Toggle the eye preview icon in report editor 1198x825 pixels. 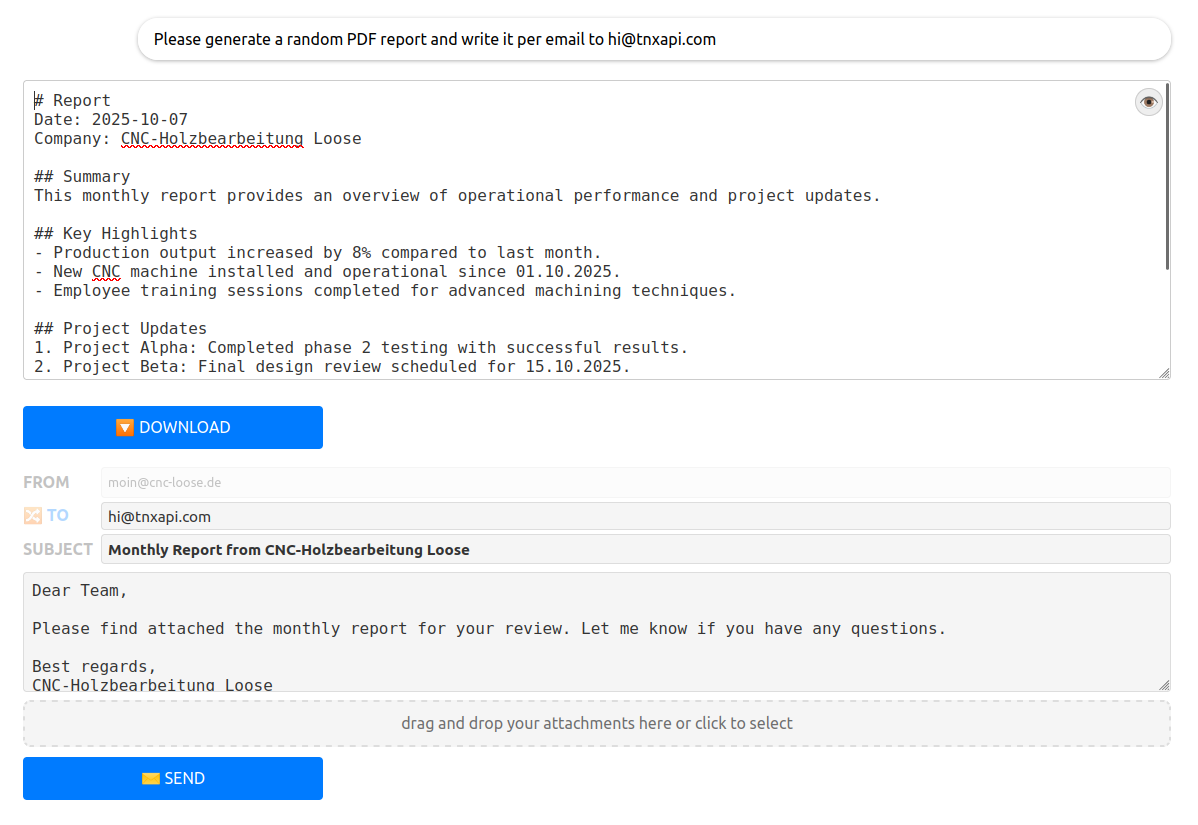pyautogui.click(x=1149, y=102)
